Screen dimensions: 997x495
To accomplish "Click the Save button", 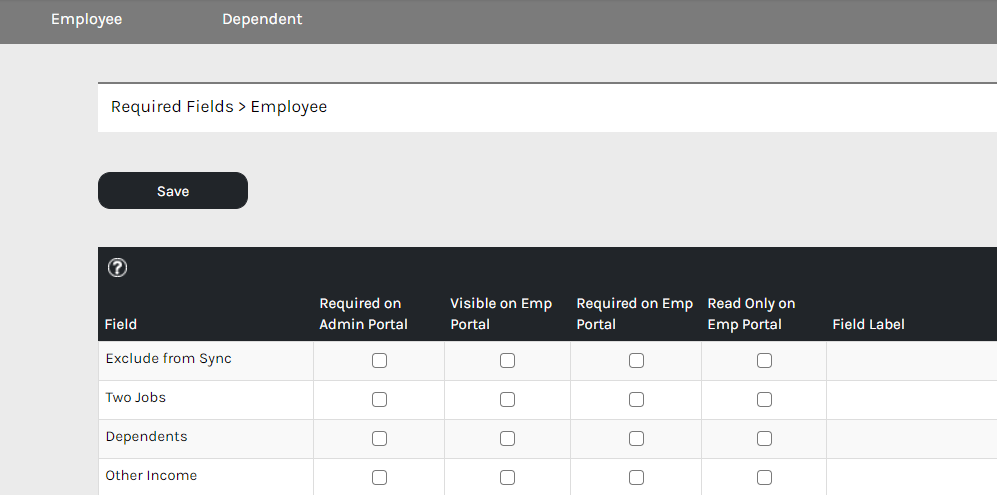I will [173, 190].
